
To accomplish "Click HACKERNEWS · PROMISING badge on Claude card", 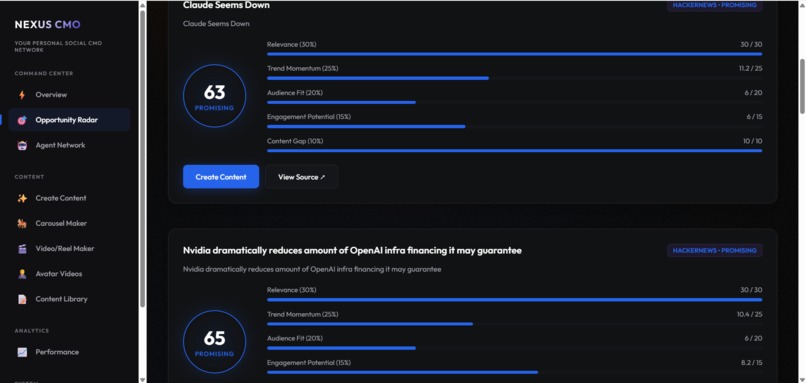I will pyautogui.click(x=715, y=5).
